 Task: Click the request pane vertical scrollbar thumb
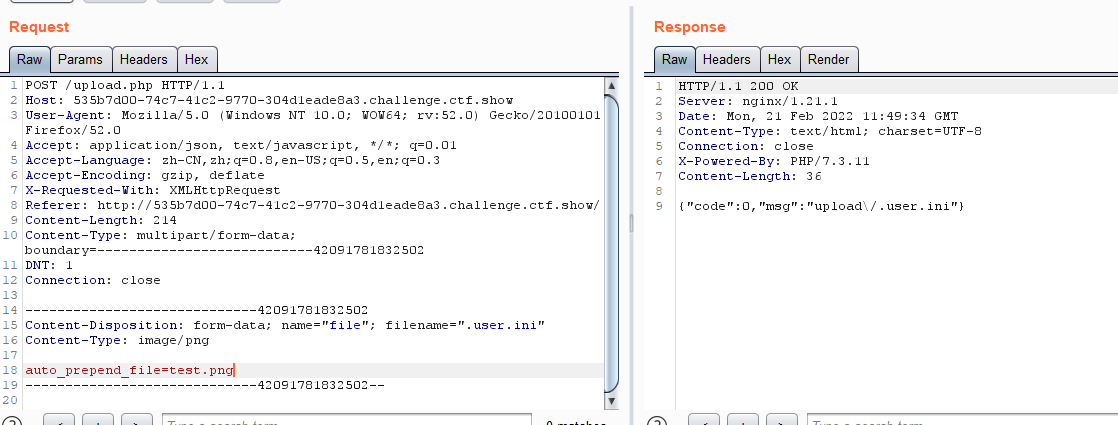coord(611,242)
